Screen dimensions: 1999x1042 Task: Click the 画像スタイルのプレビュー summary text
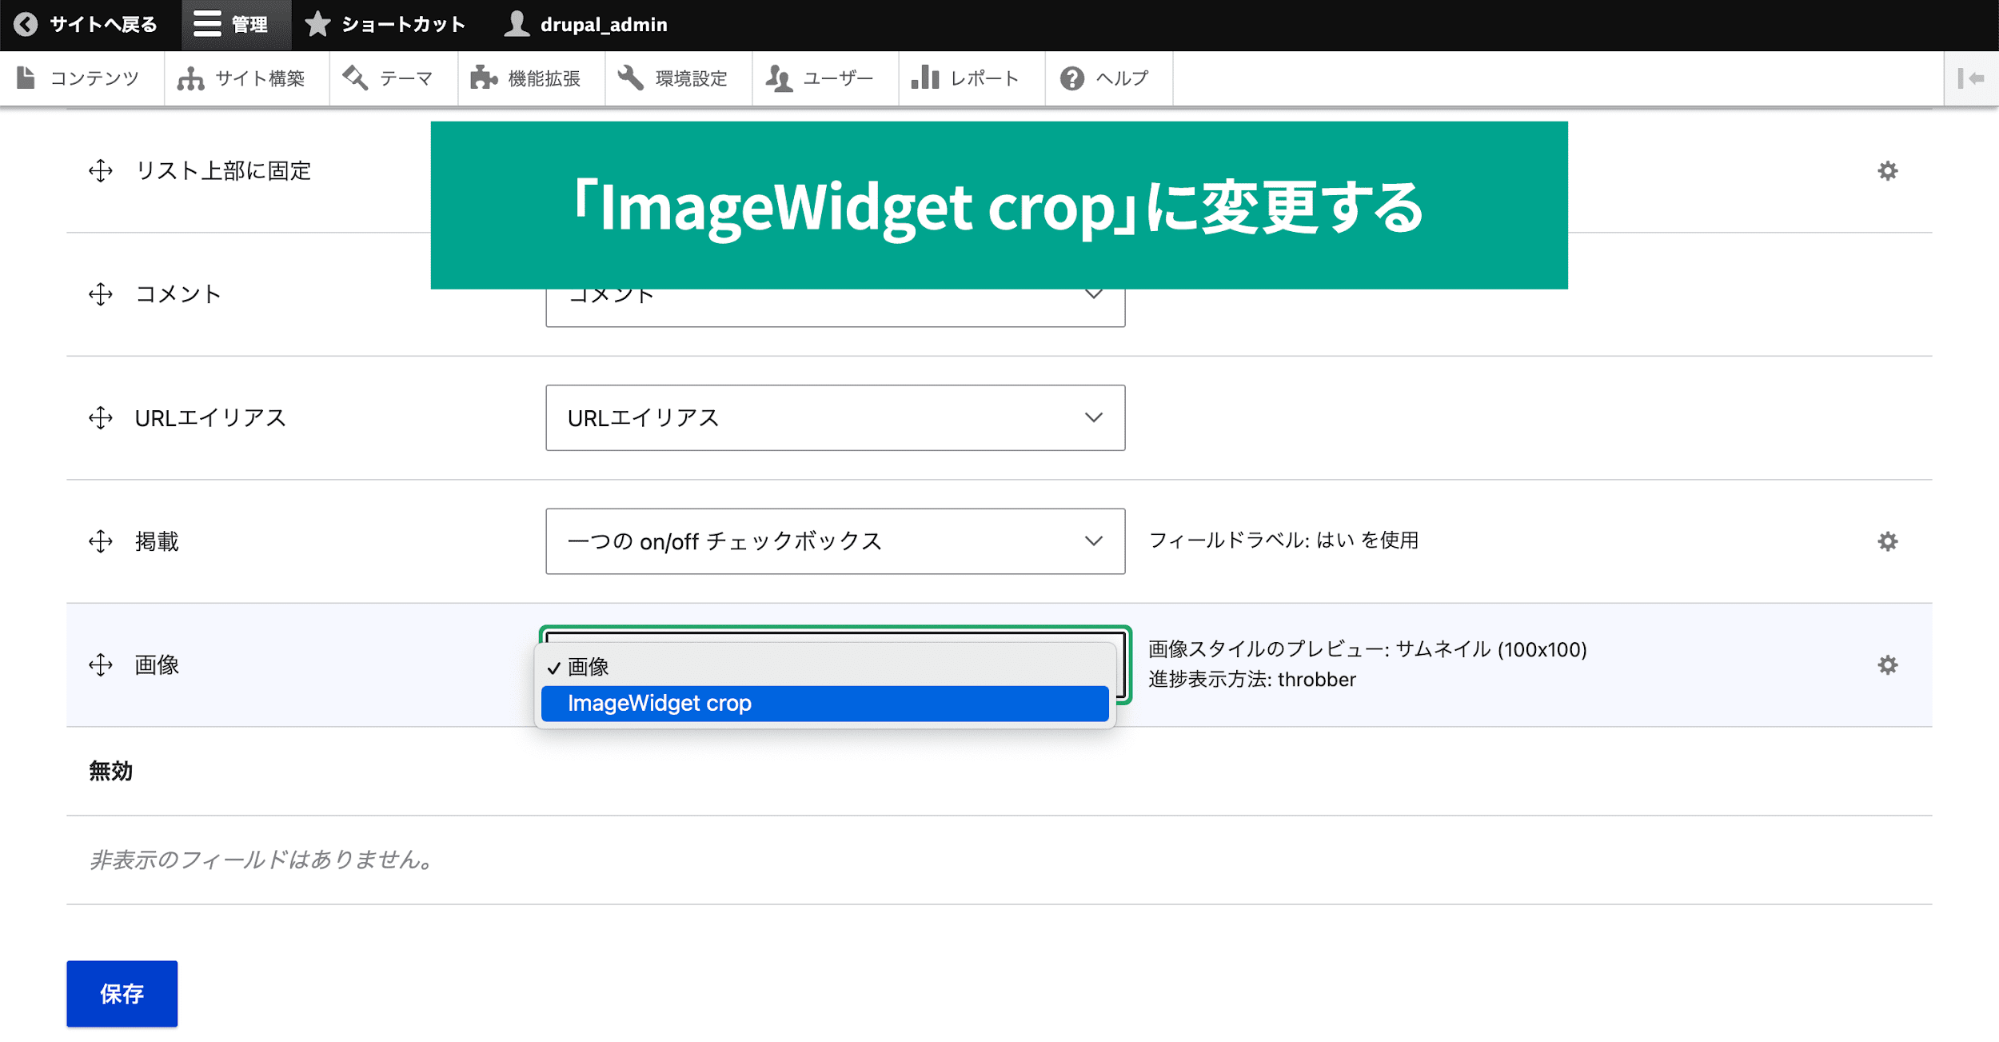1367,650
